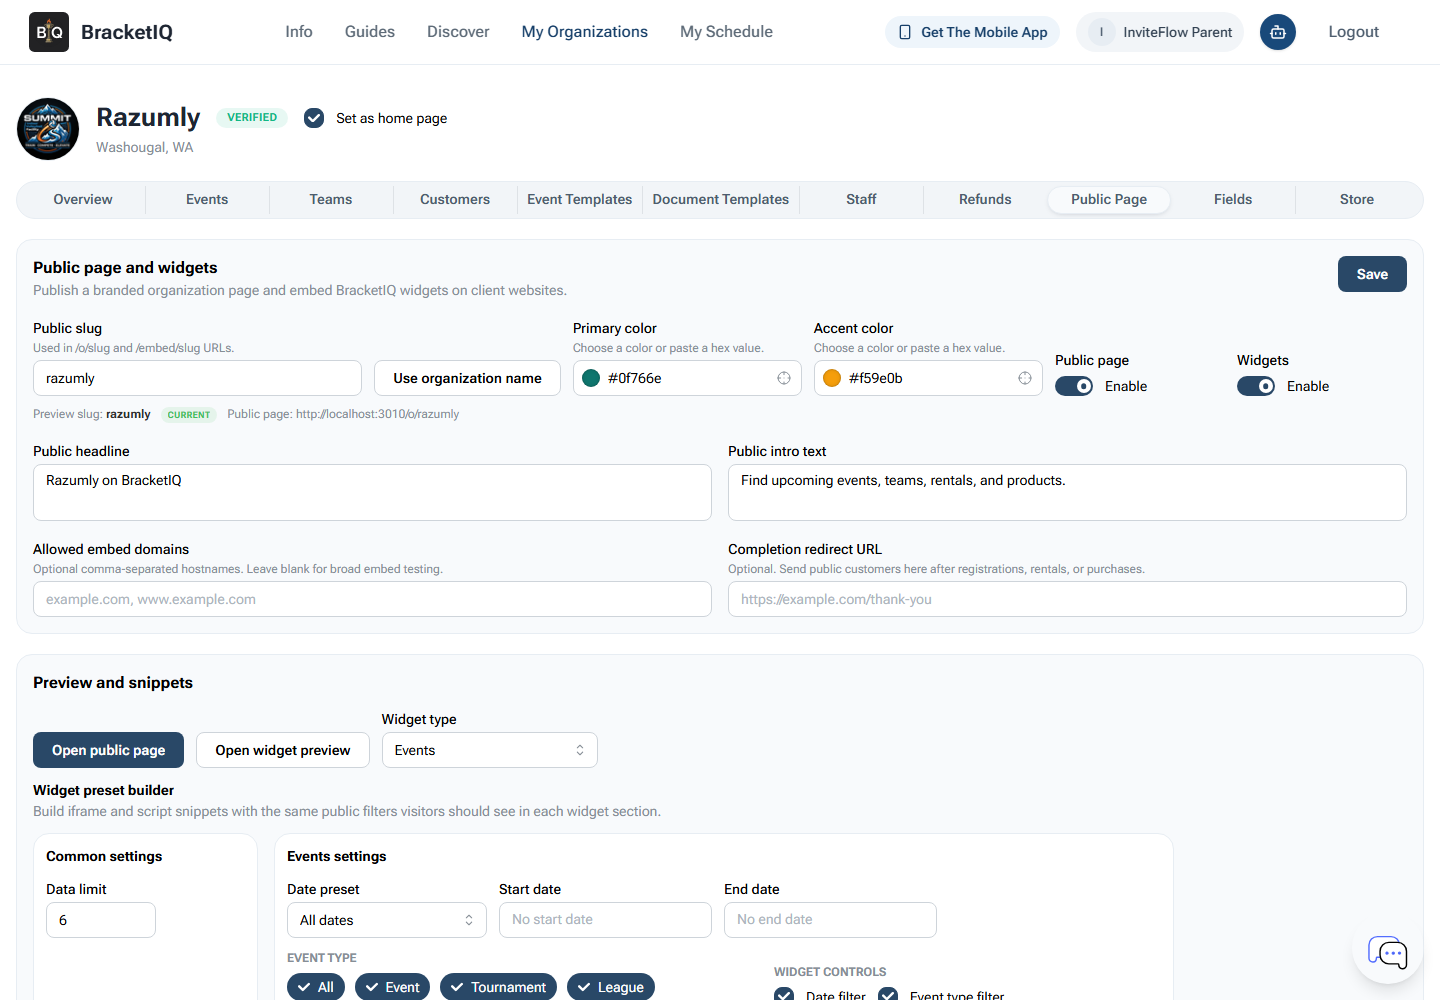This screenshot has width=1440, height=1000.
Task: Click the Public headline text area
Action: pyautogui.click(x=372, y=492)
